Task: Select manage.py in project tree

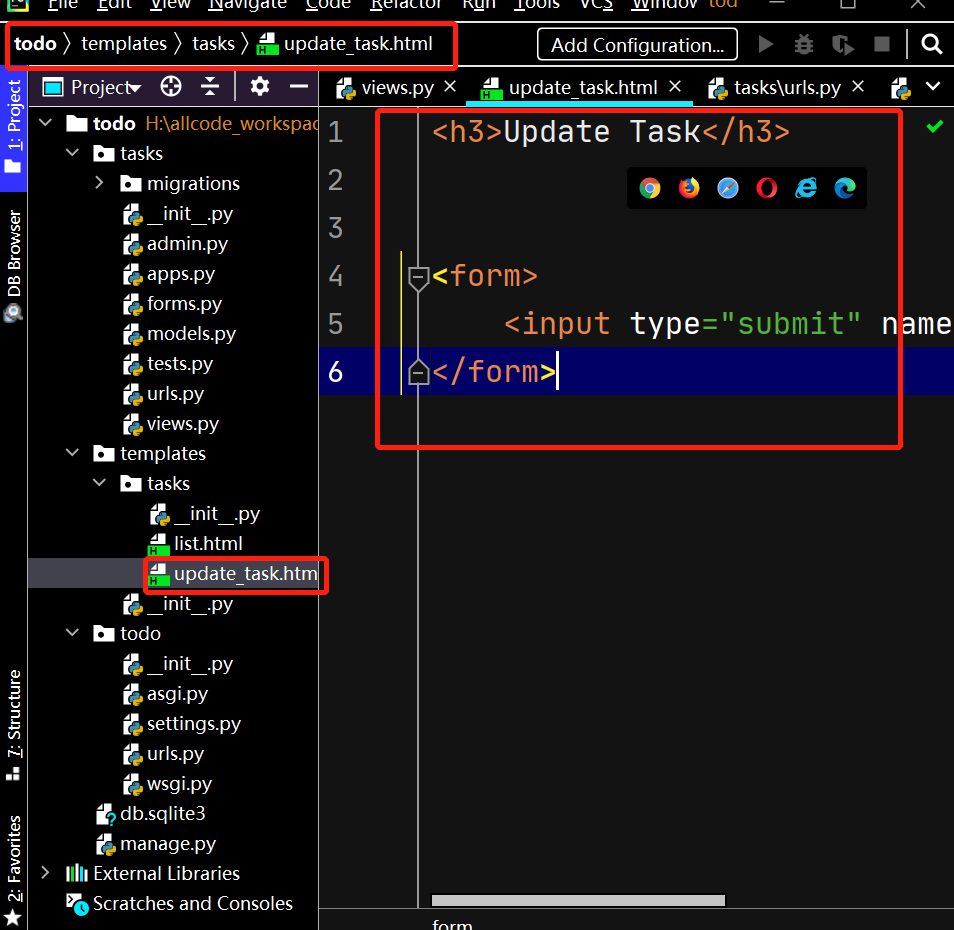Action: click(x=156, y=844)
